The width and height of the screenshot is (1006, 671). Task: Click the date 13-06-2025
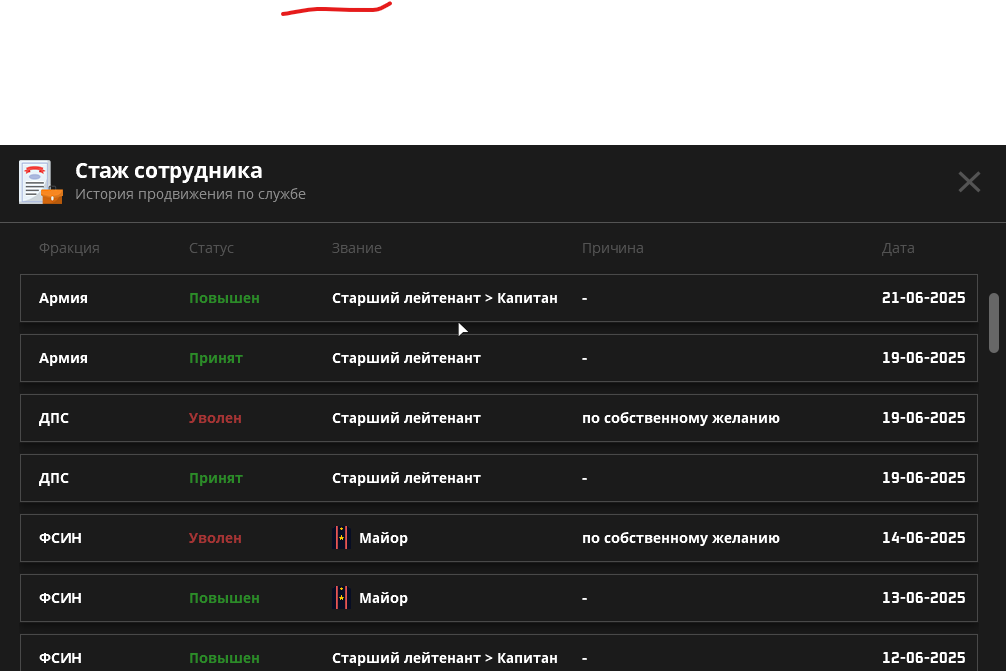[923, 597]
